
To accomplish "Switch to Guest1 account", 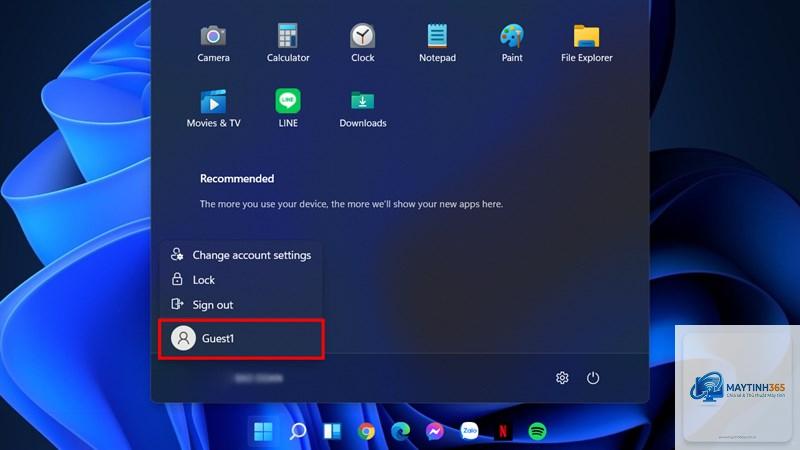I will pos(241,338).
